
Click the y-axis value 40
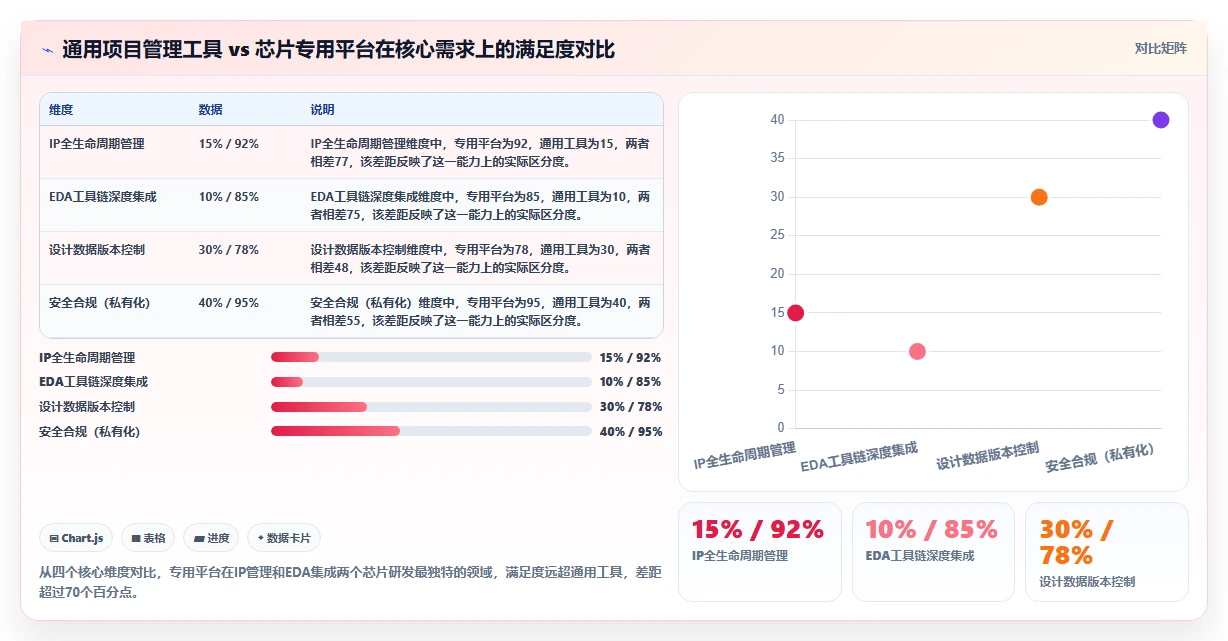777,120
